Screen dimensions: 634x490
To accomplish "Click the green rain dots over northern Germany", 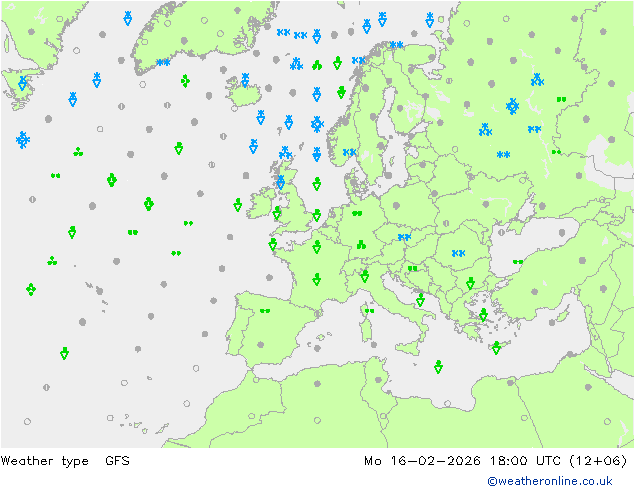I will [357, 213].
